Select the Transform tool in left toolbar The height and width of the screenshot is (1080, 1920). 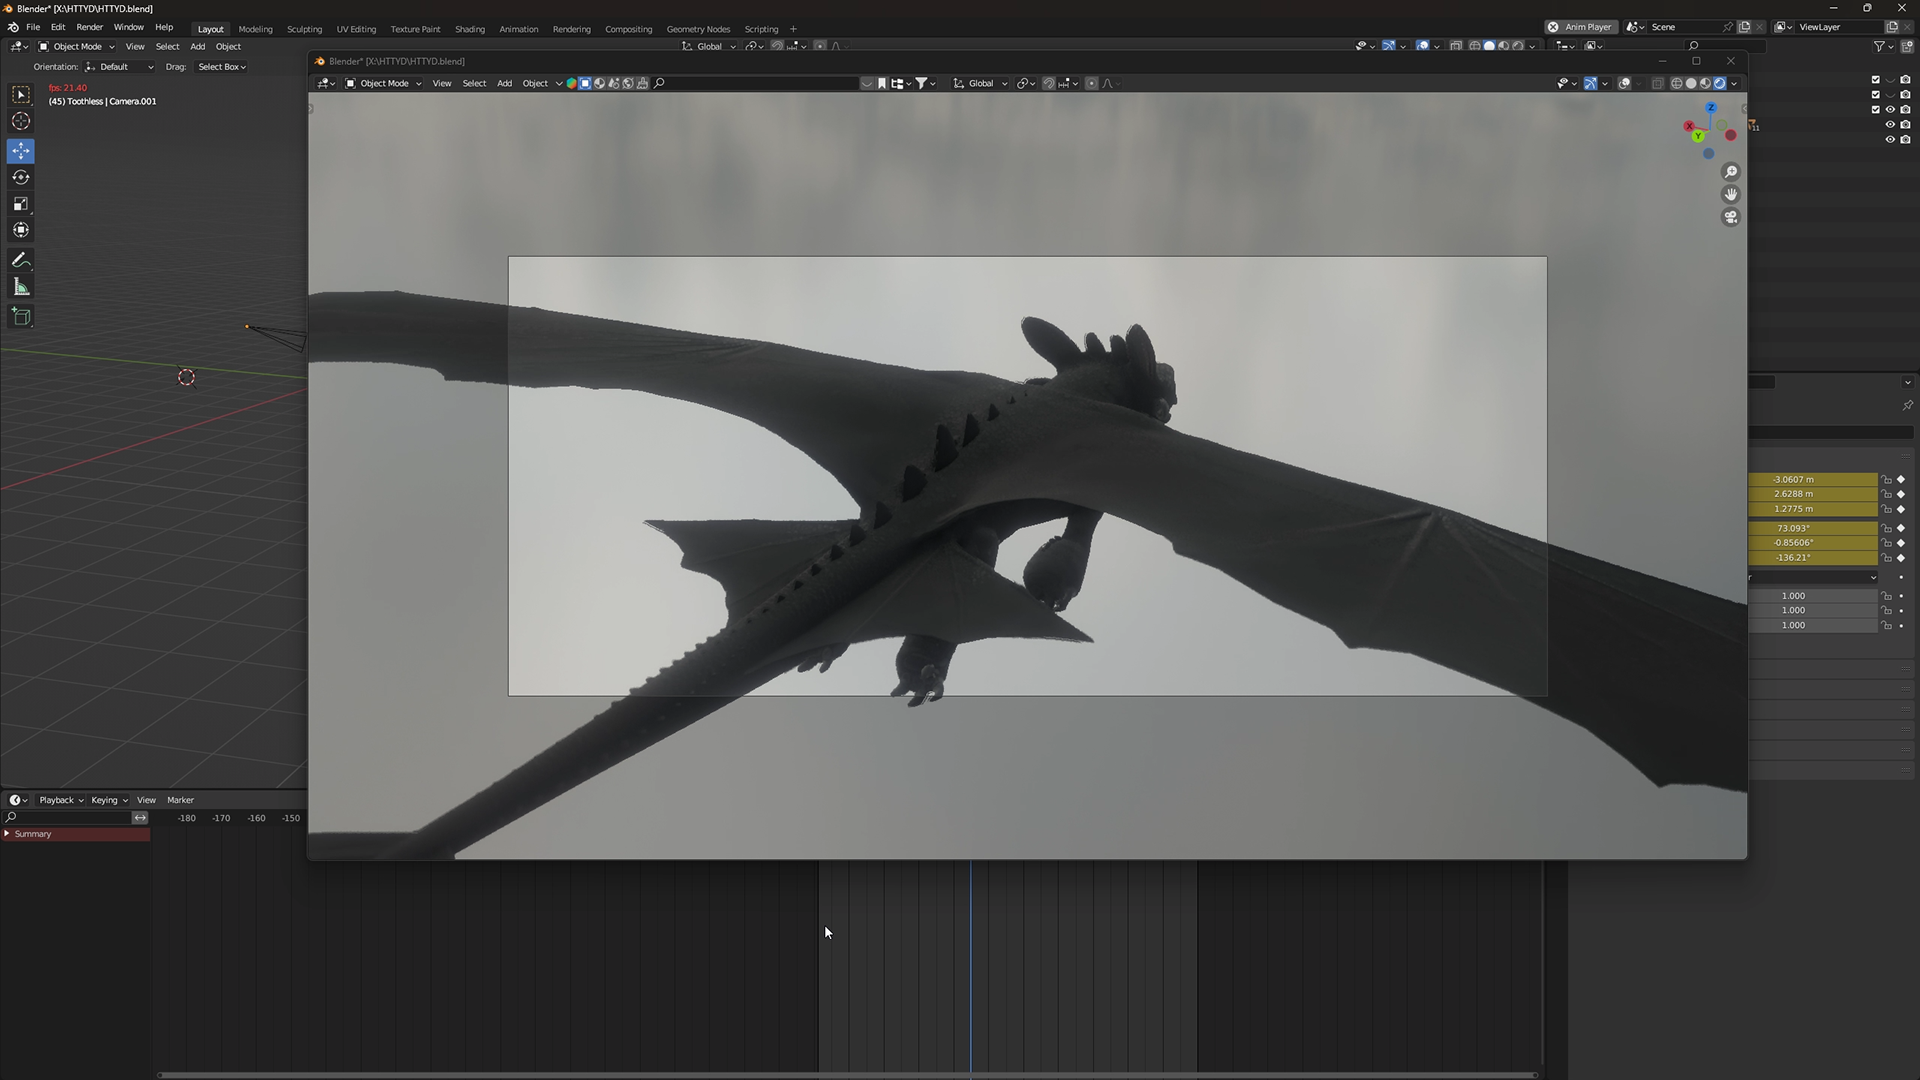tap(21, 230)
